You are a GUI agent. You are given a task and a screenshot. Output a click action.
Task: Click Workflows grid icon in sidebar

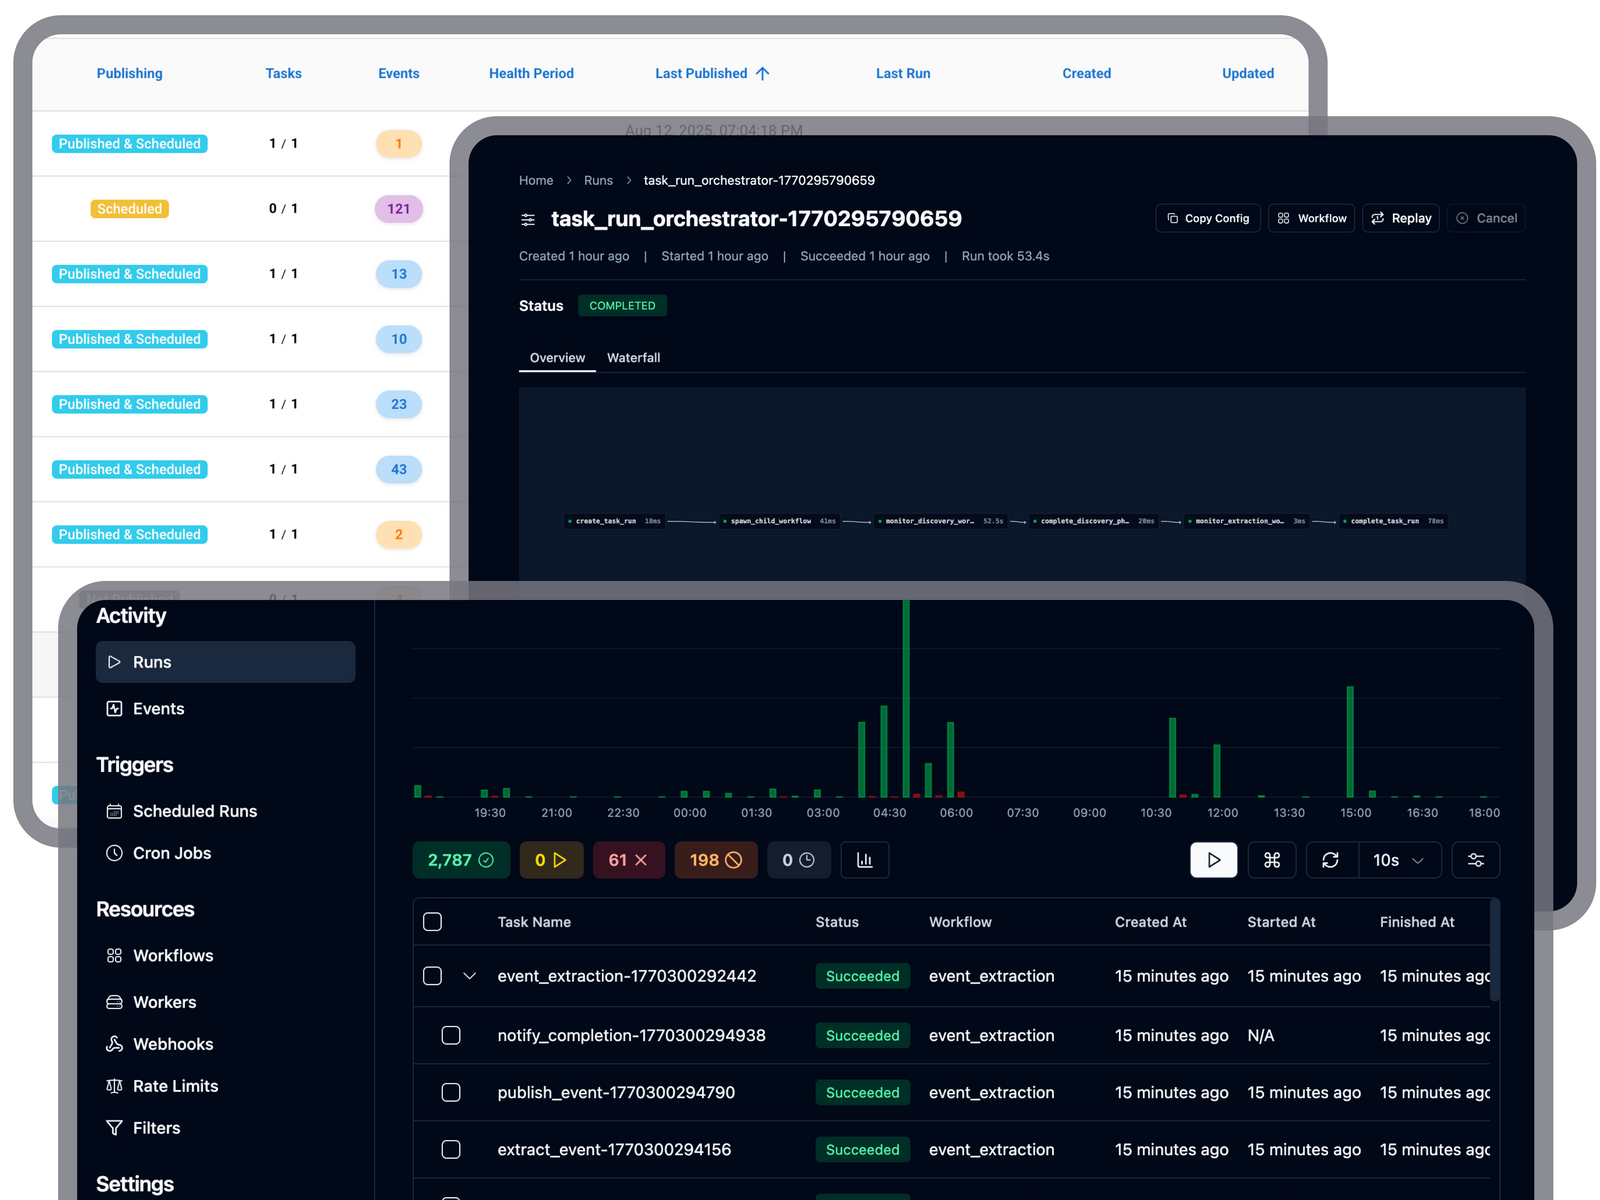(x=114, y=956)
